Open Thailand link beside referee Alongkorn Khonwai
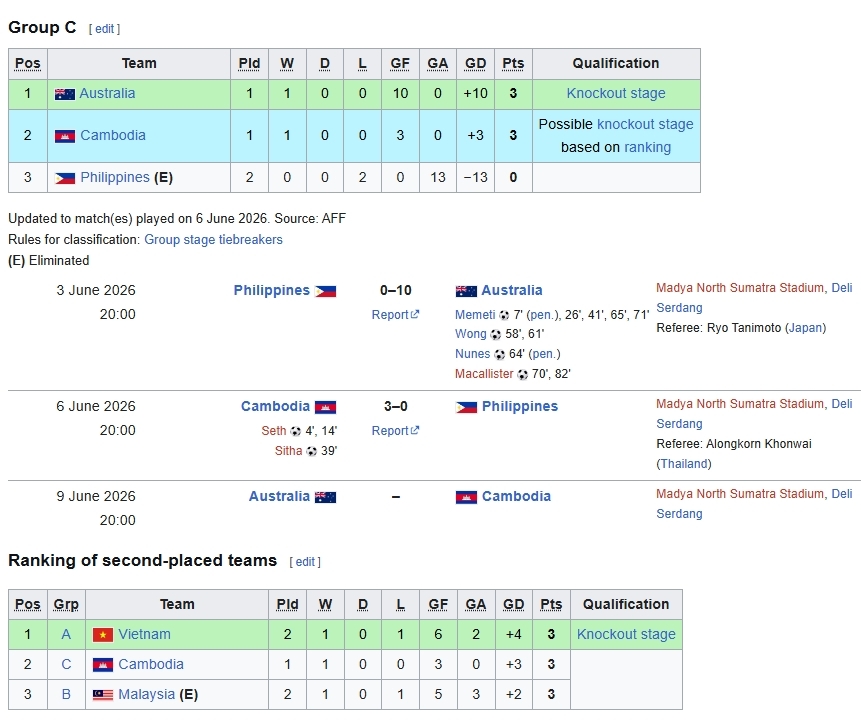 684,464
